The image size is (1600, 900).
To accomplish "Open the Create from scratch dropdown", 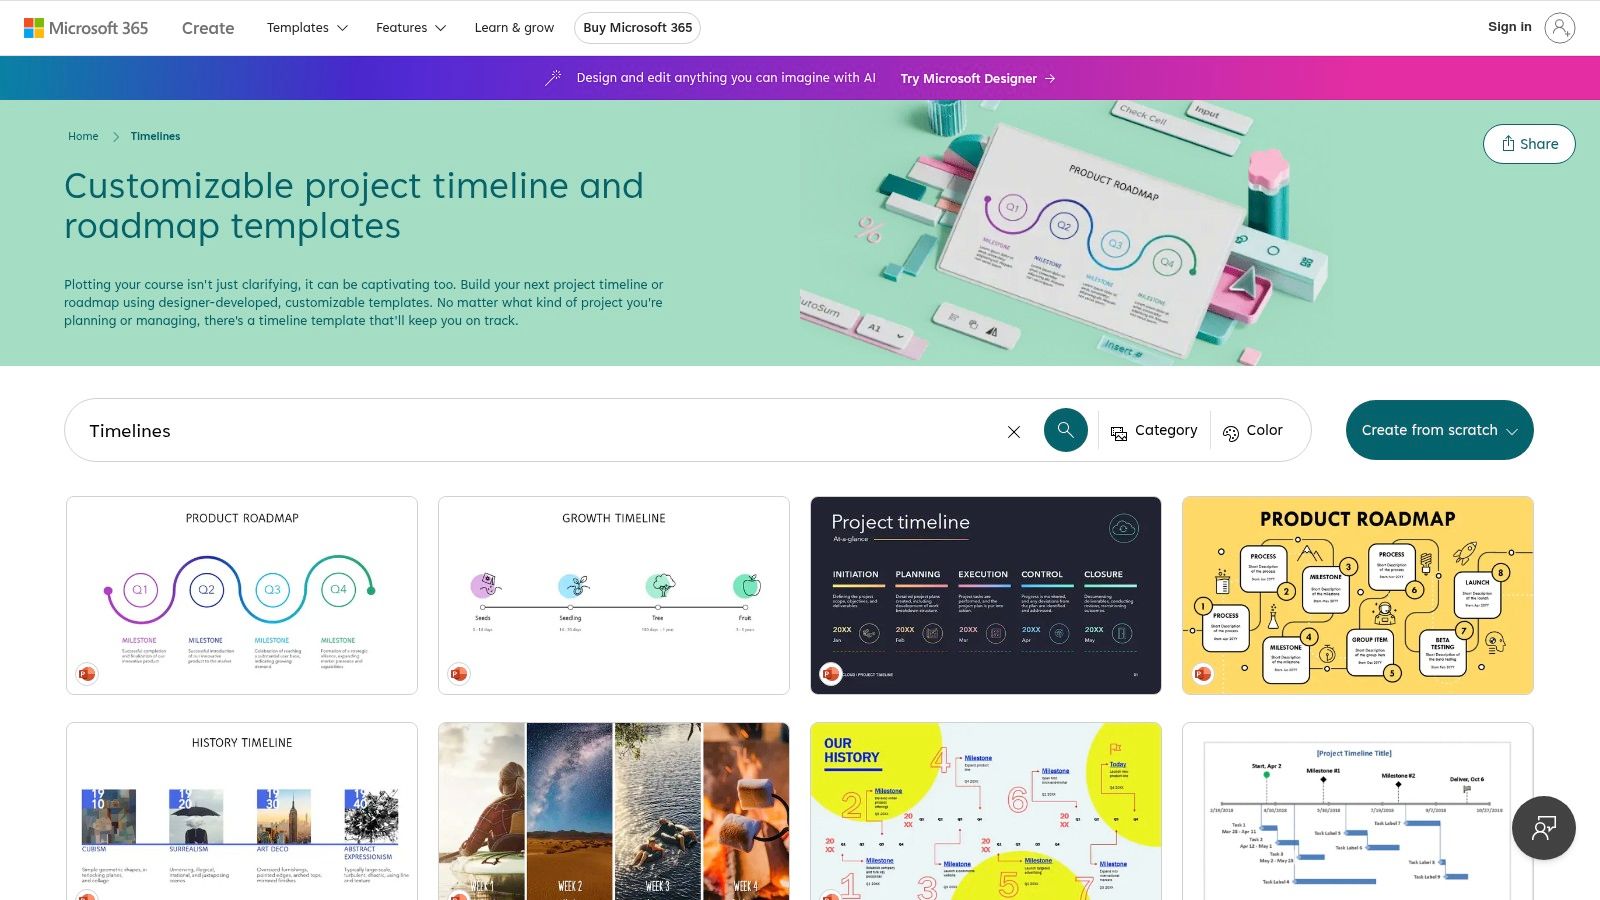I will click(1439, 430).
